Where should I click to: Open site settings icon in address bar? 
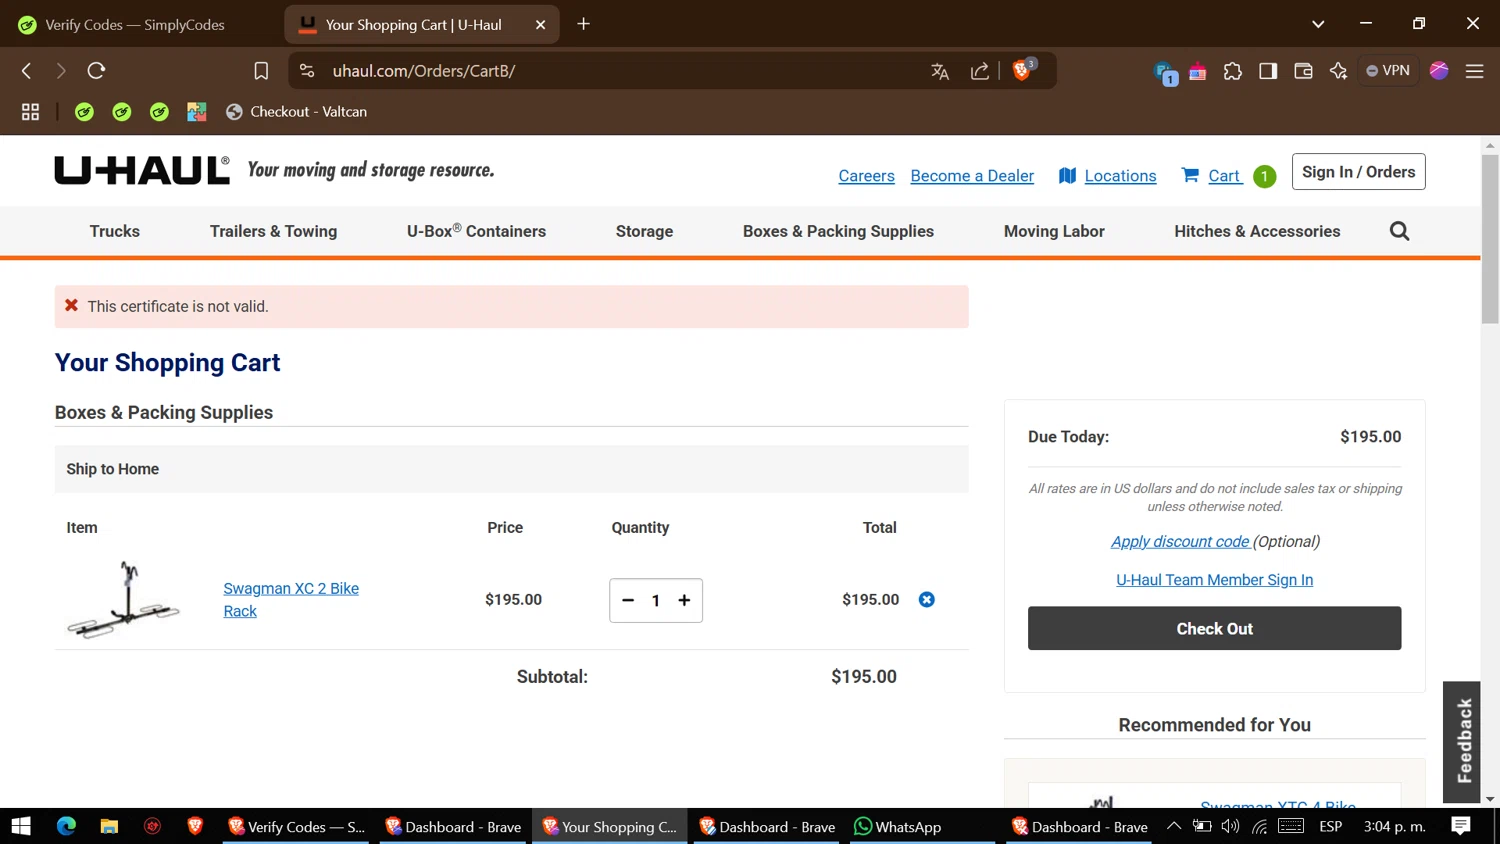(307, 71)
